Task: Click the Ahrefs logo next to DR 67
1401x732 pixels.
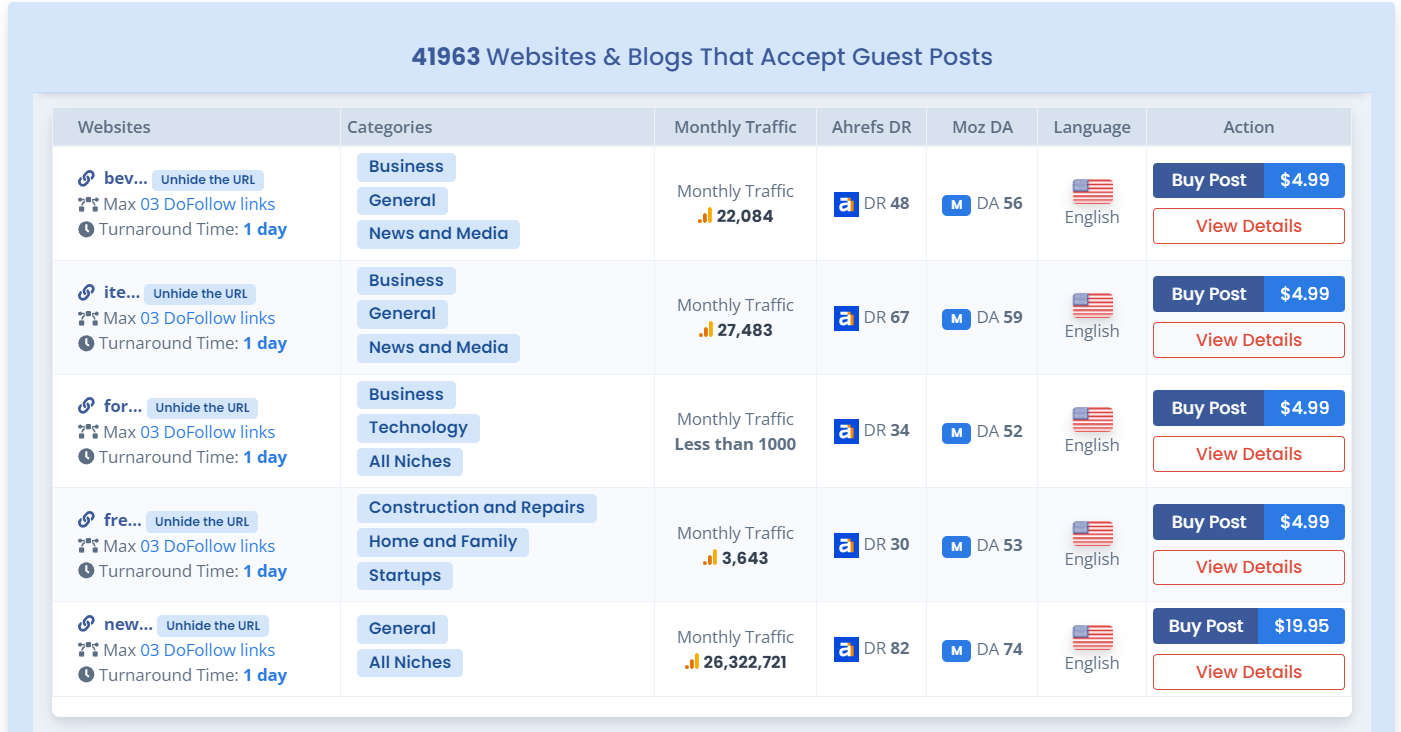Action: (846, 318)
